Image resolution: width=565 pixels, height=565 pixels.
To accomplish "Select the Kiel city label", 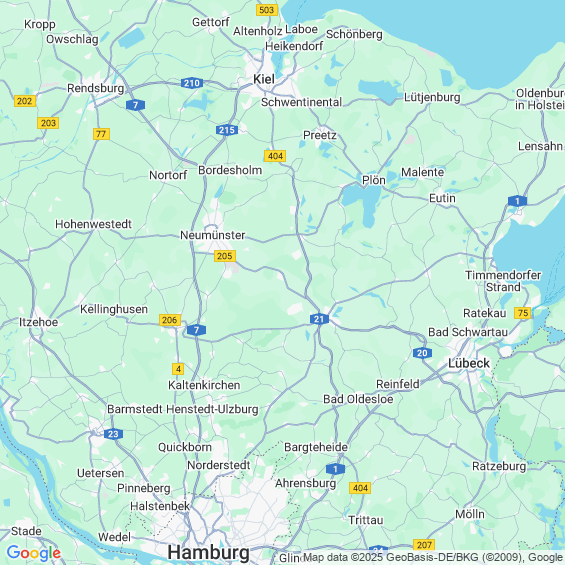I will (x=264, y=79).
